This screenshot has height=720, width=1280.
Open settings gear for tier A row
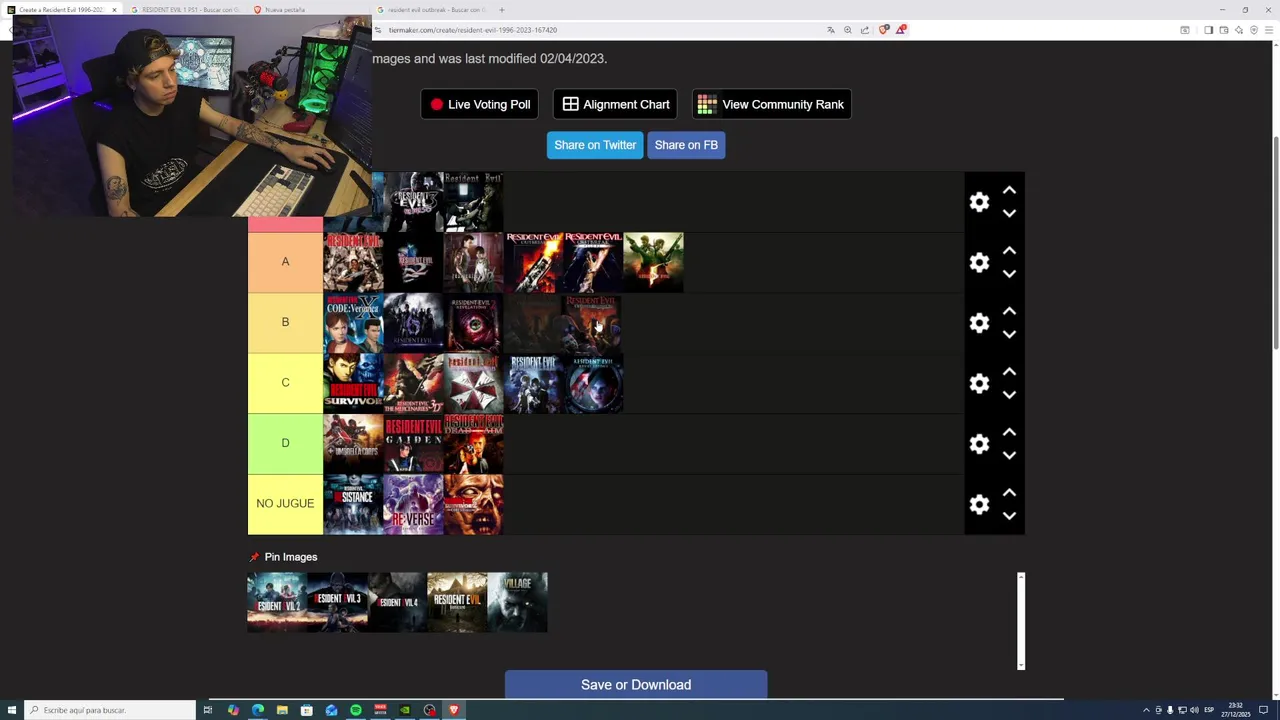tap(979, 262)
